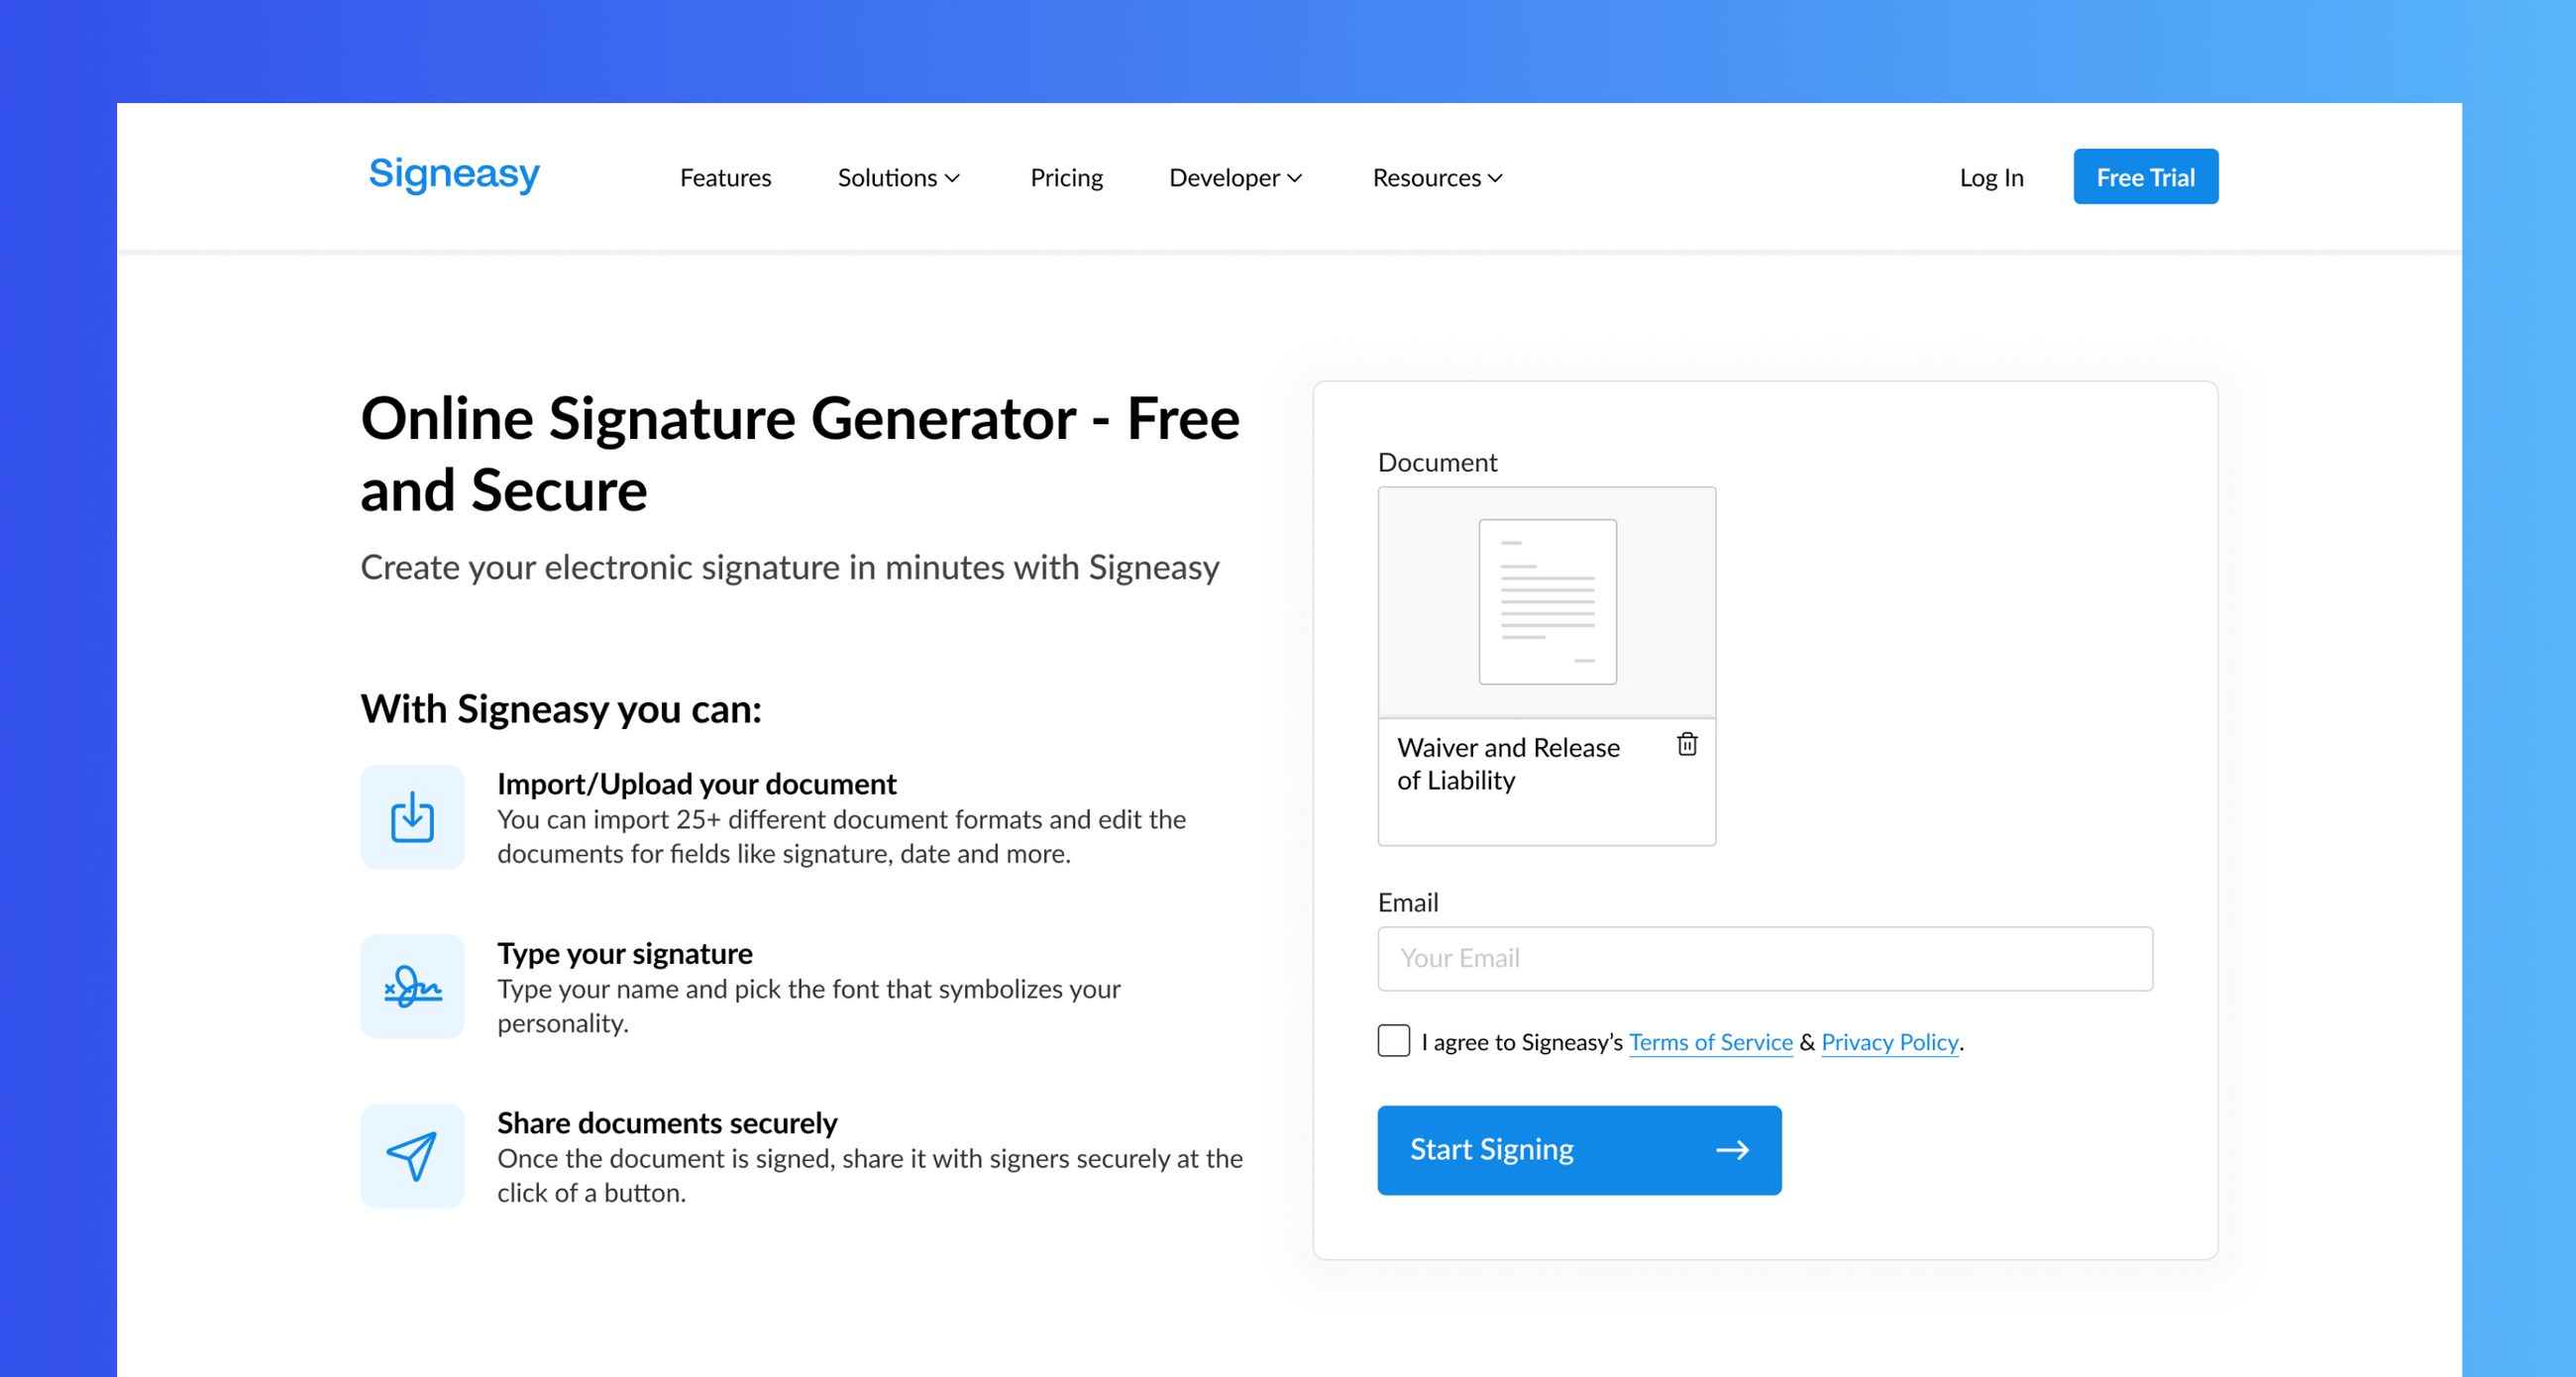Delete the Waiver and Release document
This screenshot has height=1377, width=2576.
(1686, 744)
